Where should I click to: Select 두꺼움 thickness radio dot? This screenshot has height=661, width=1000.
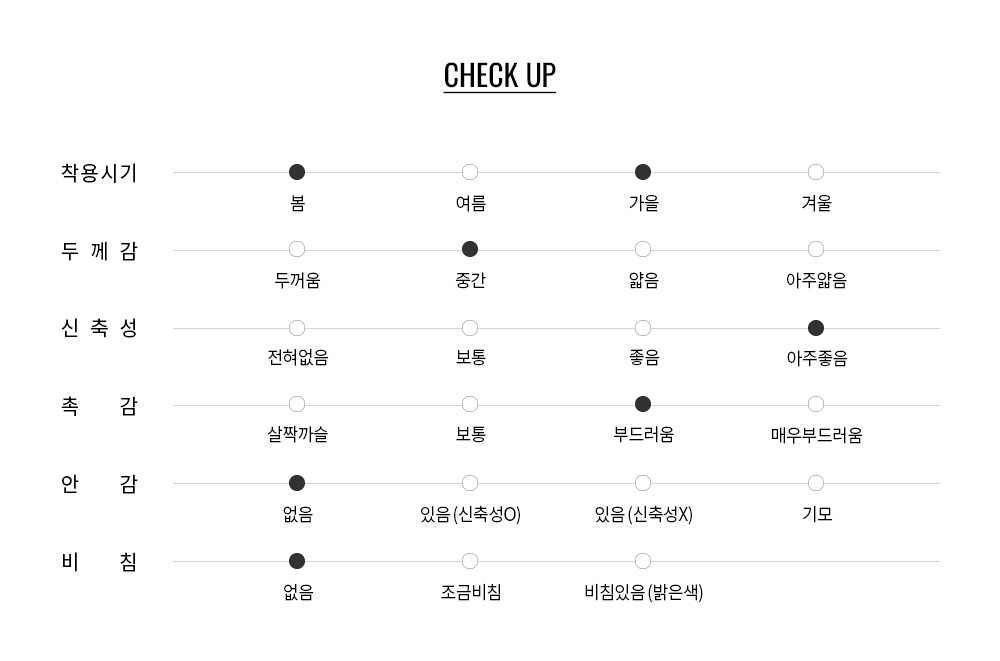pos(297,249)
